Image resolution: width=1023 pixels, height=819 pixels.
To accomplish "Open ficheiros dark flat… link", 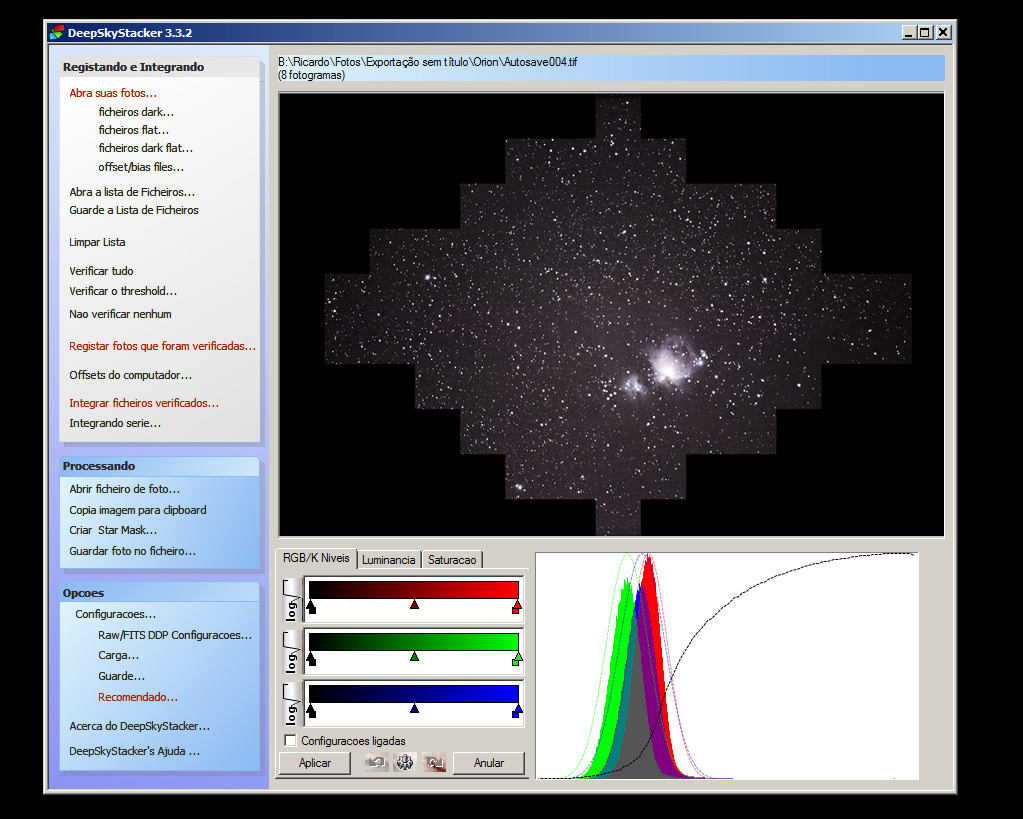I will (145, 148).
